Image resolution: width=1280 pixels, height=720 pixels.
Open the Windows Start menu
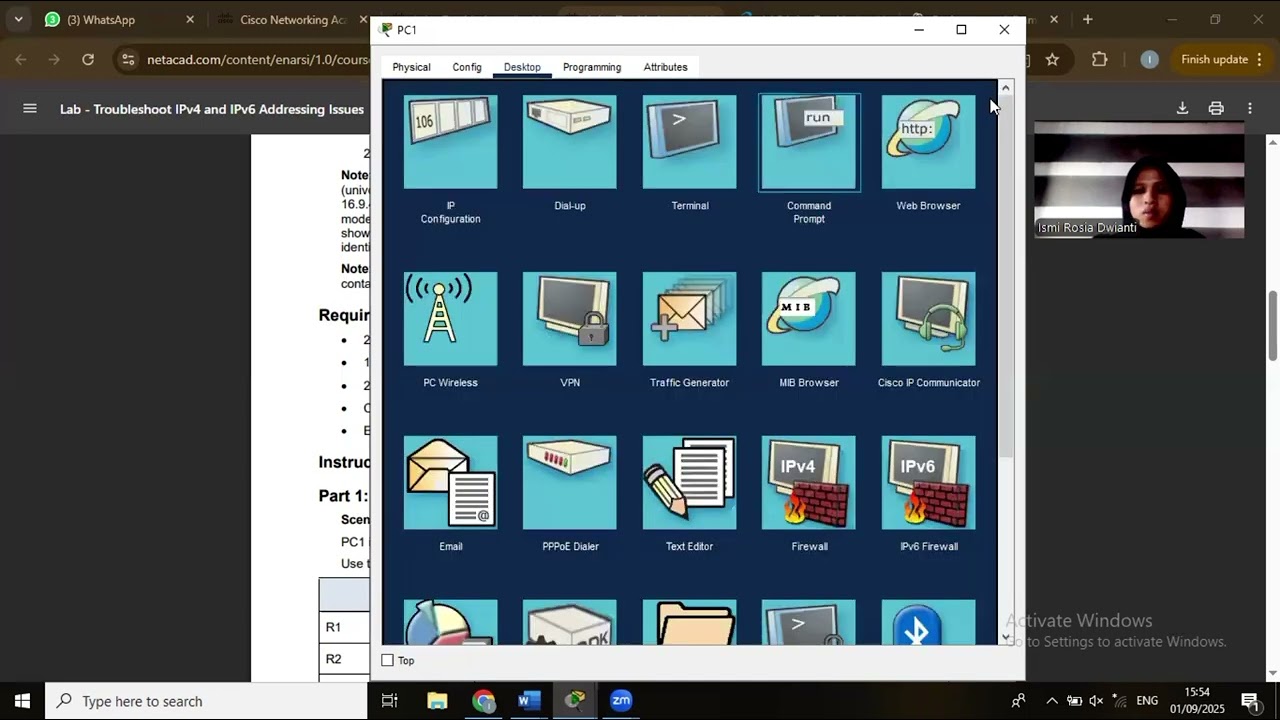[22, 700]
